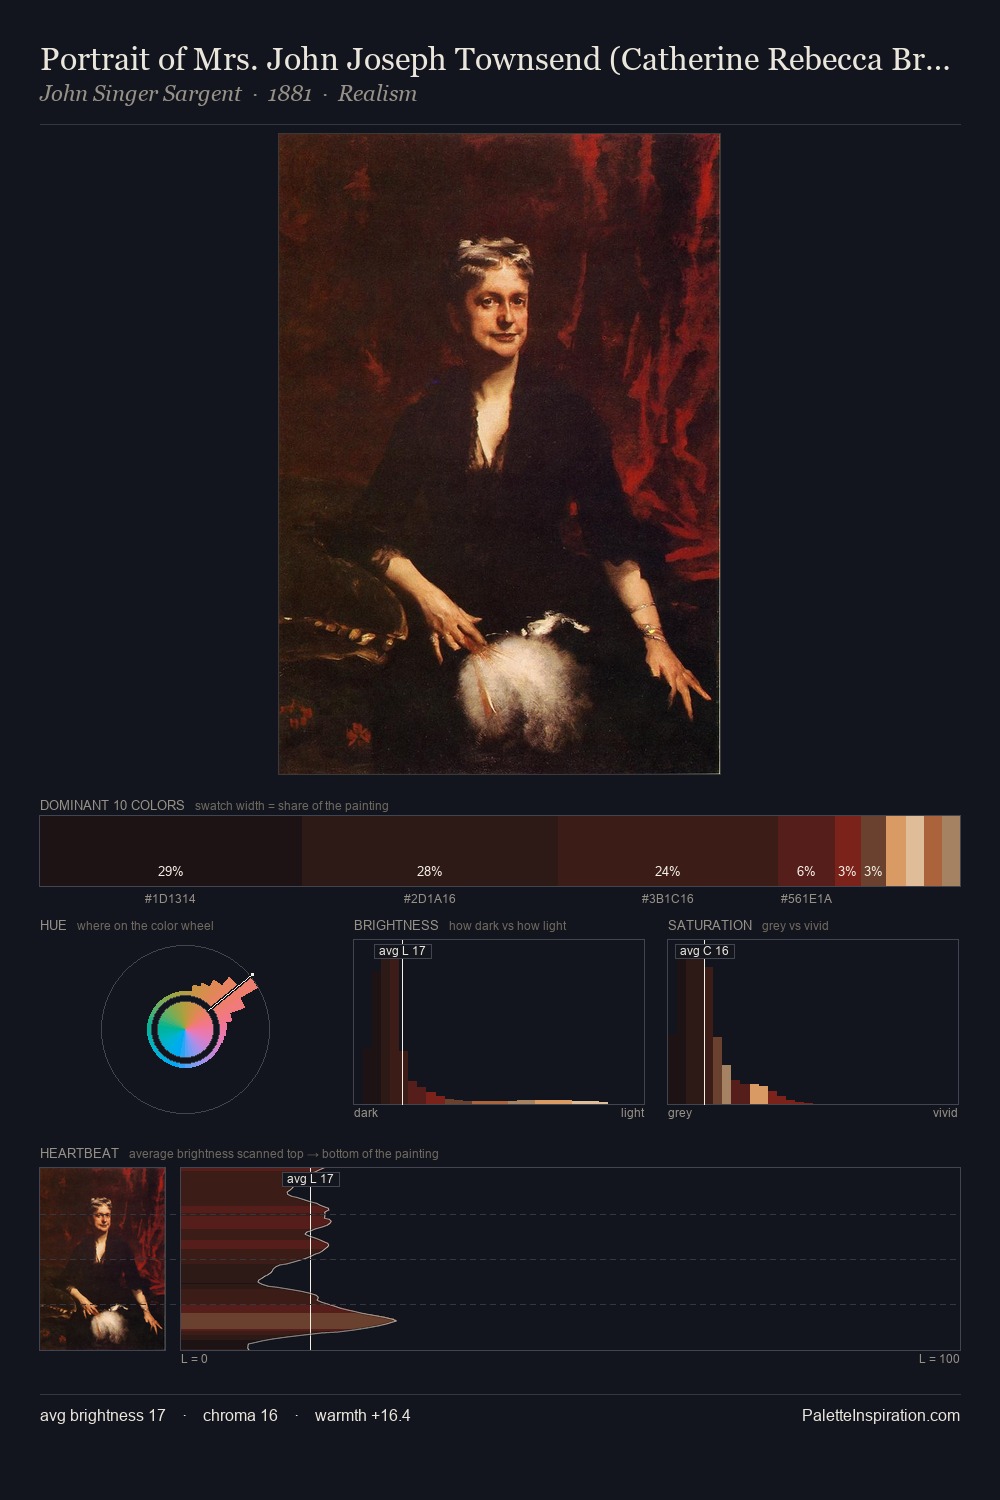Click the #561E1A hex code label
Viewport: 1000px width, 1500px height.
click(x=806, y=899)
